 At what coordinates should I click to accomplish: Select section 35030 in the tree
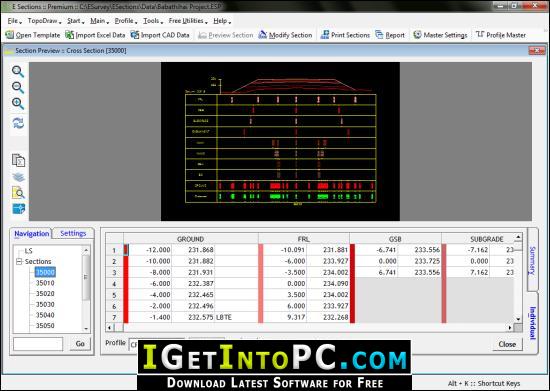pyautogui.click(x=45, y=304)
